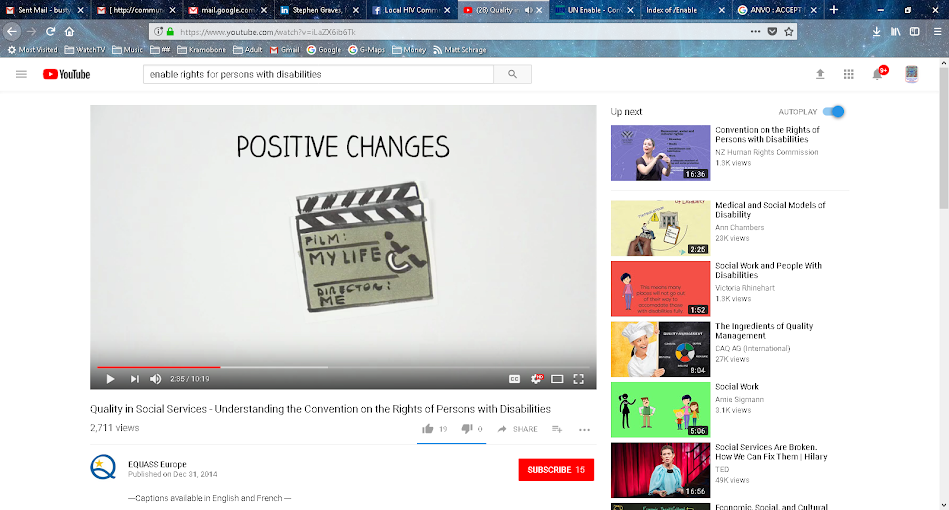Screen dimensions: 949x510
Task: Go back in browser history
Action: pos(12,31)
